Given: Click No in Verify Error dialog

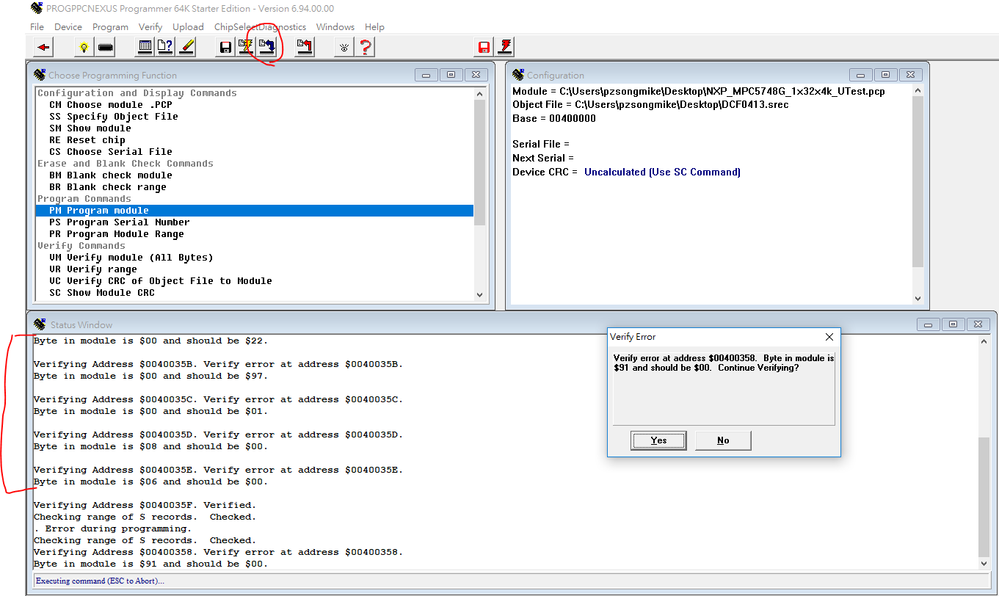Looking at the screenshot, I should click(x=723, y=440).
